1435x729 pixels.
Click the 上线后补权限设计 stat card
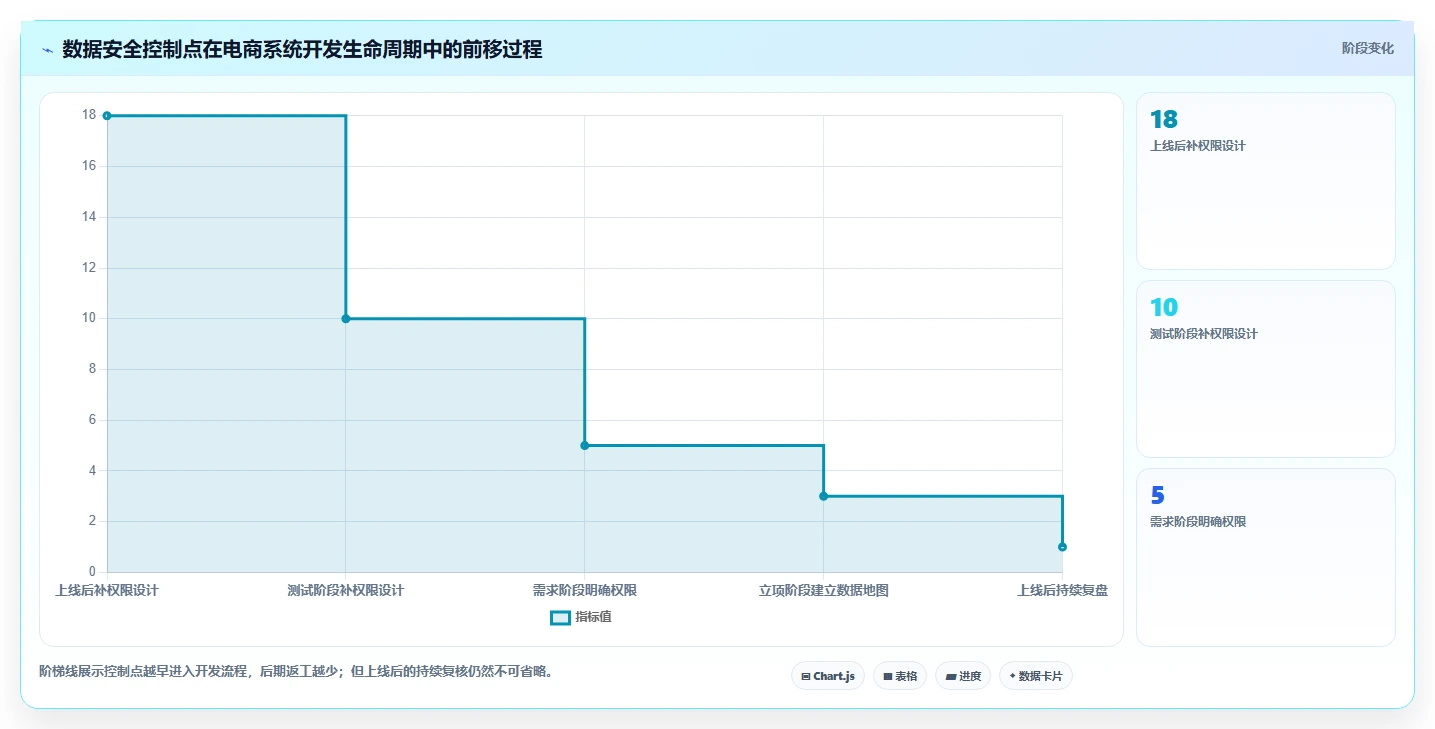pyautogui.click(x=1265, y=181)
